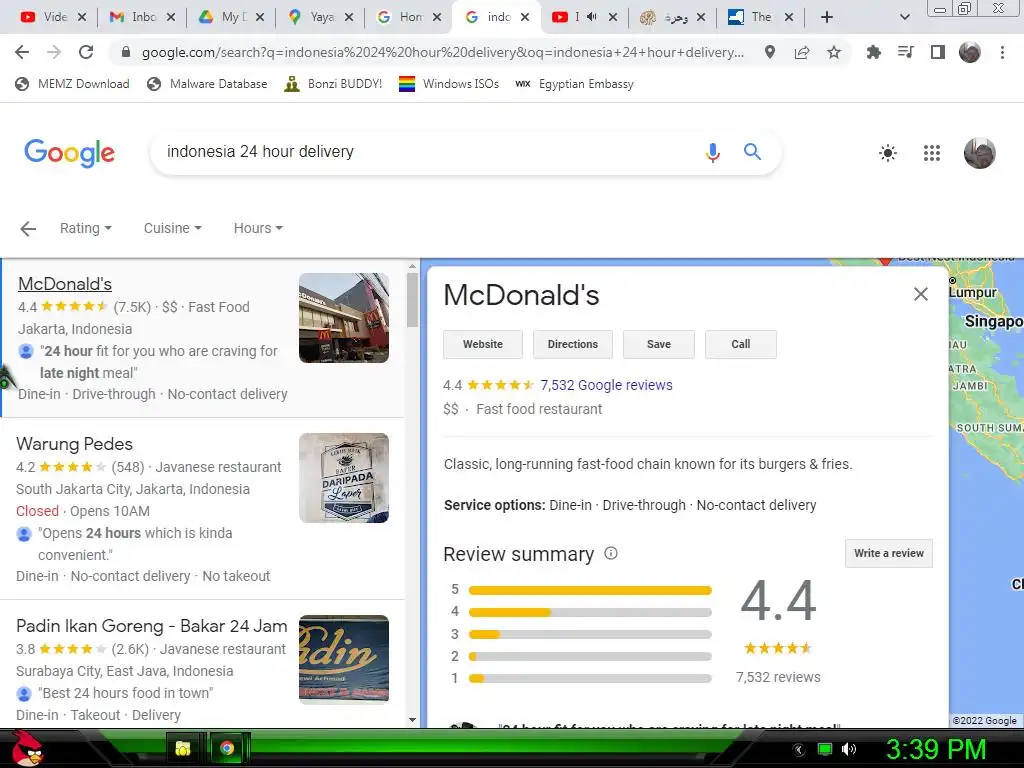Switch to the YouTube Vide tab

pos(53,17)
